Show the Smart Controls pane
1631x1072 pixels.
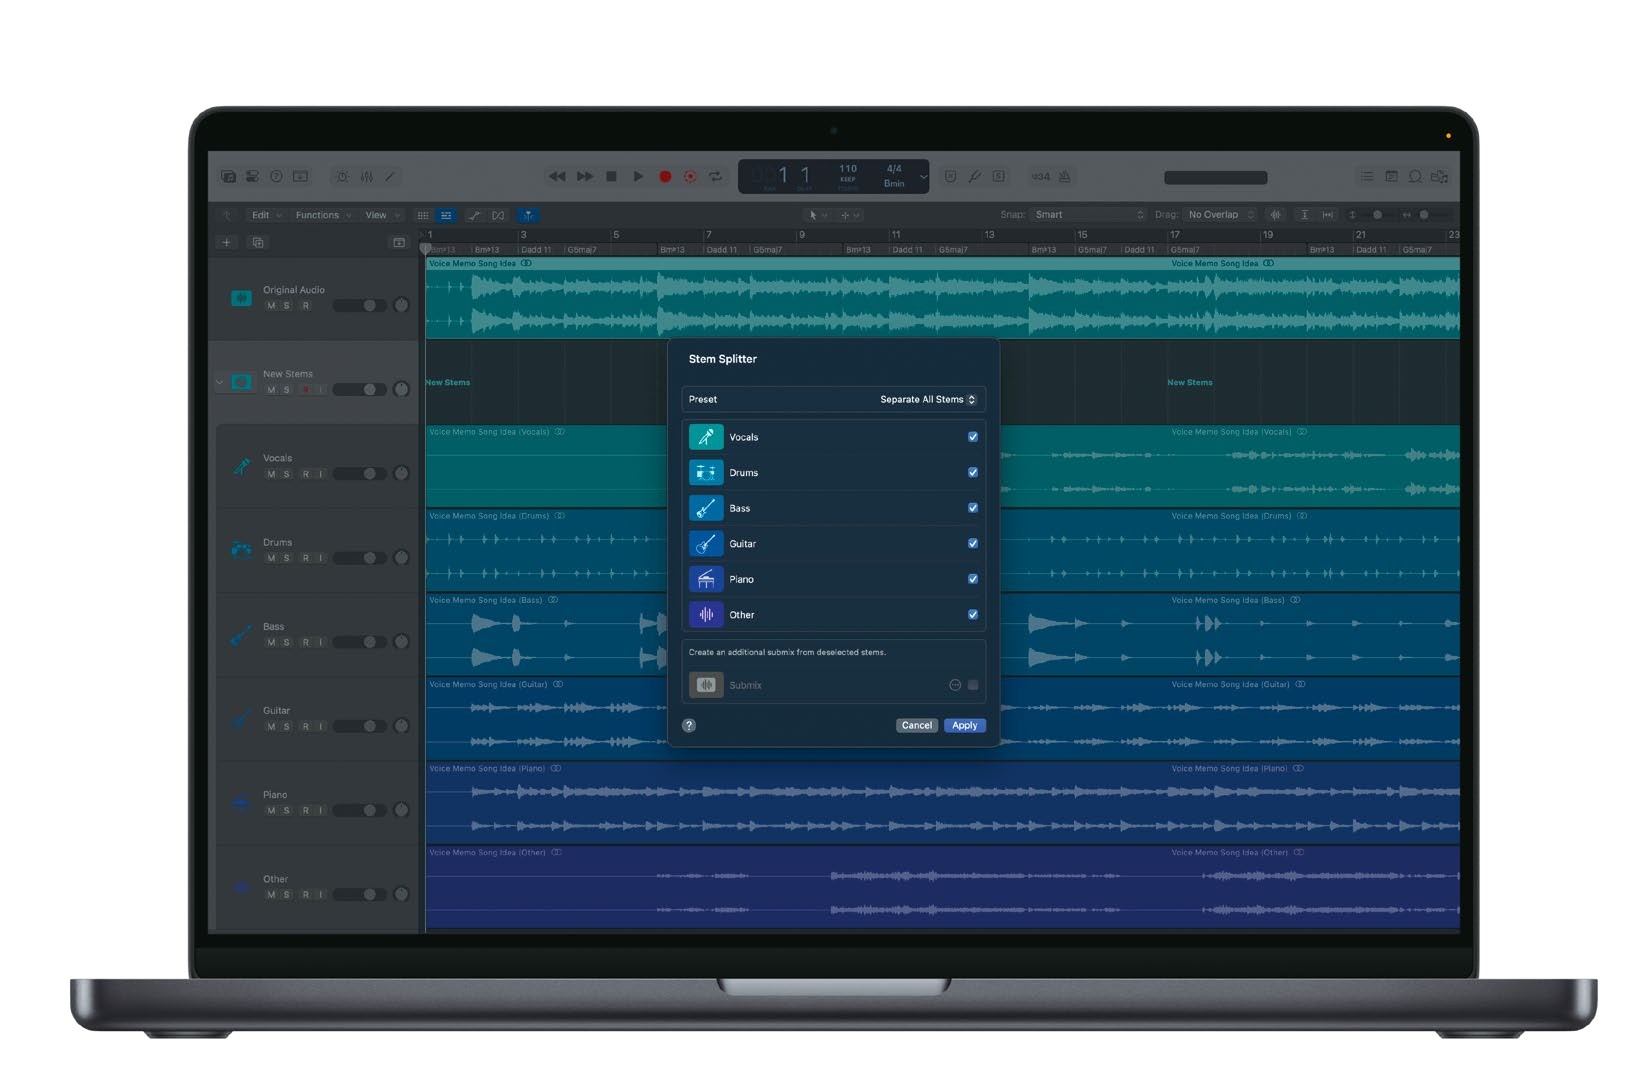click(x=342, y=176)
